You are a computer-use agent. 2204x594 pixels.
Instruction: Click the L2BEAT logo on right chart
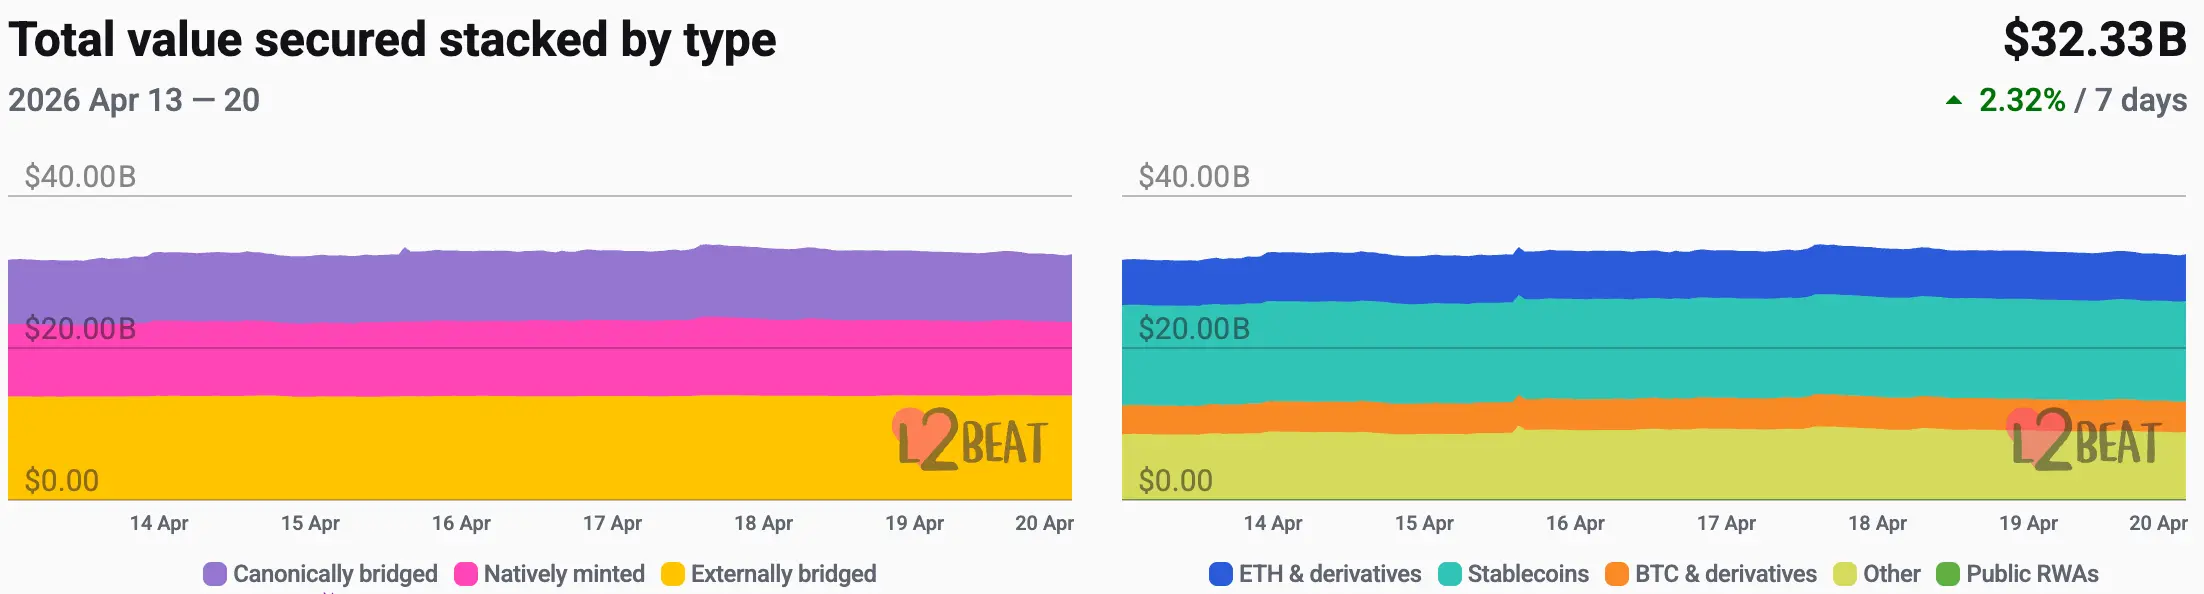(x=2084, y=441)
